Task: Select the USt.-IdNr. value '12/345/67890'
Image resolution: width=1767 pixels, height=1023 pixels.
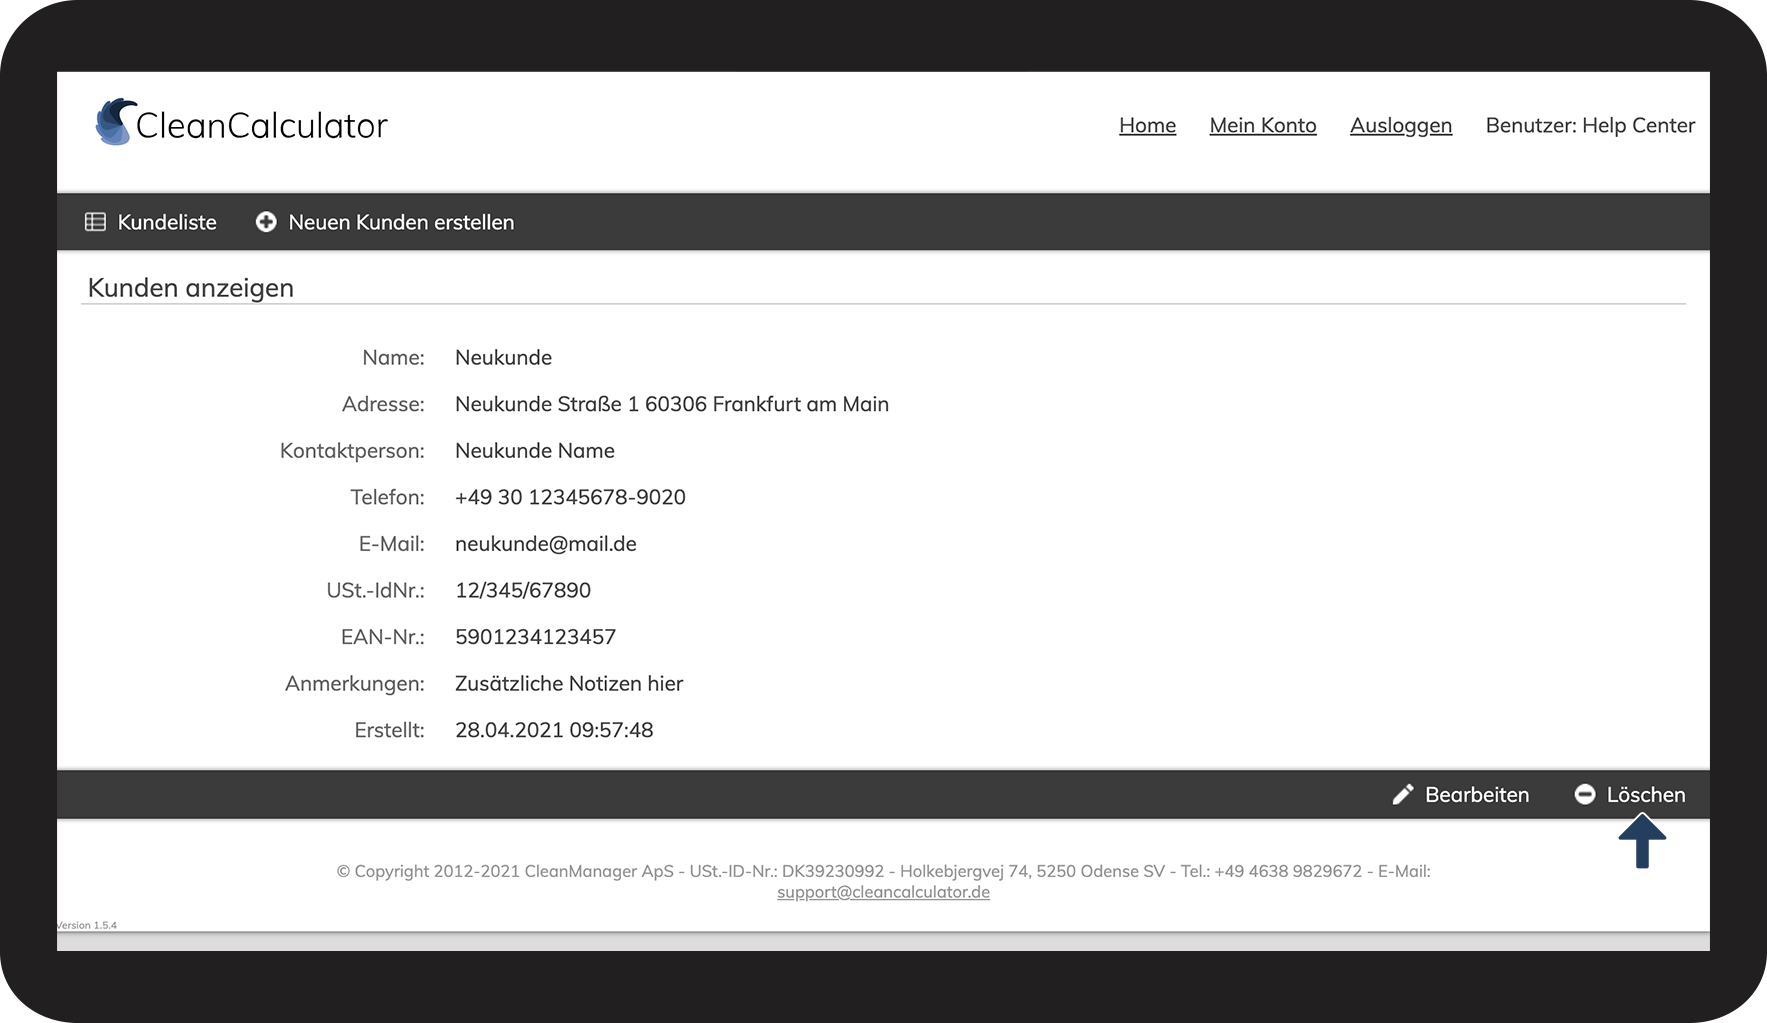Action: (x=523, y=590)
